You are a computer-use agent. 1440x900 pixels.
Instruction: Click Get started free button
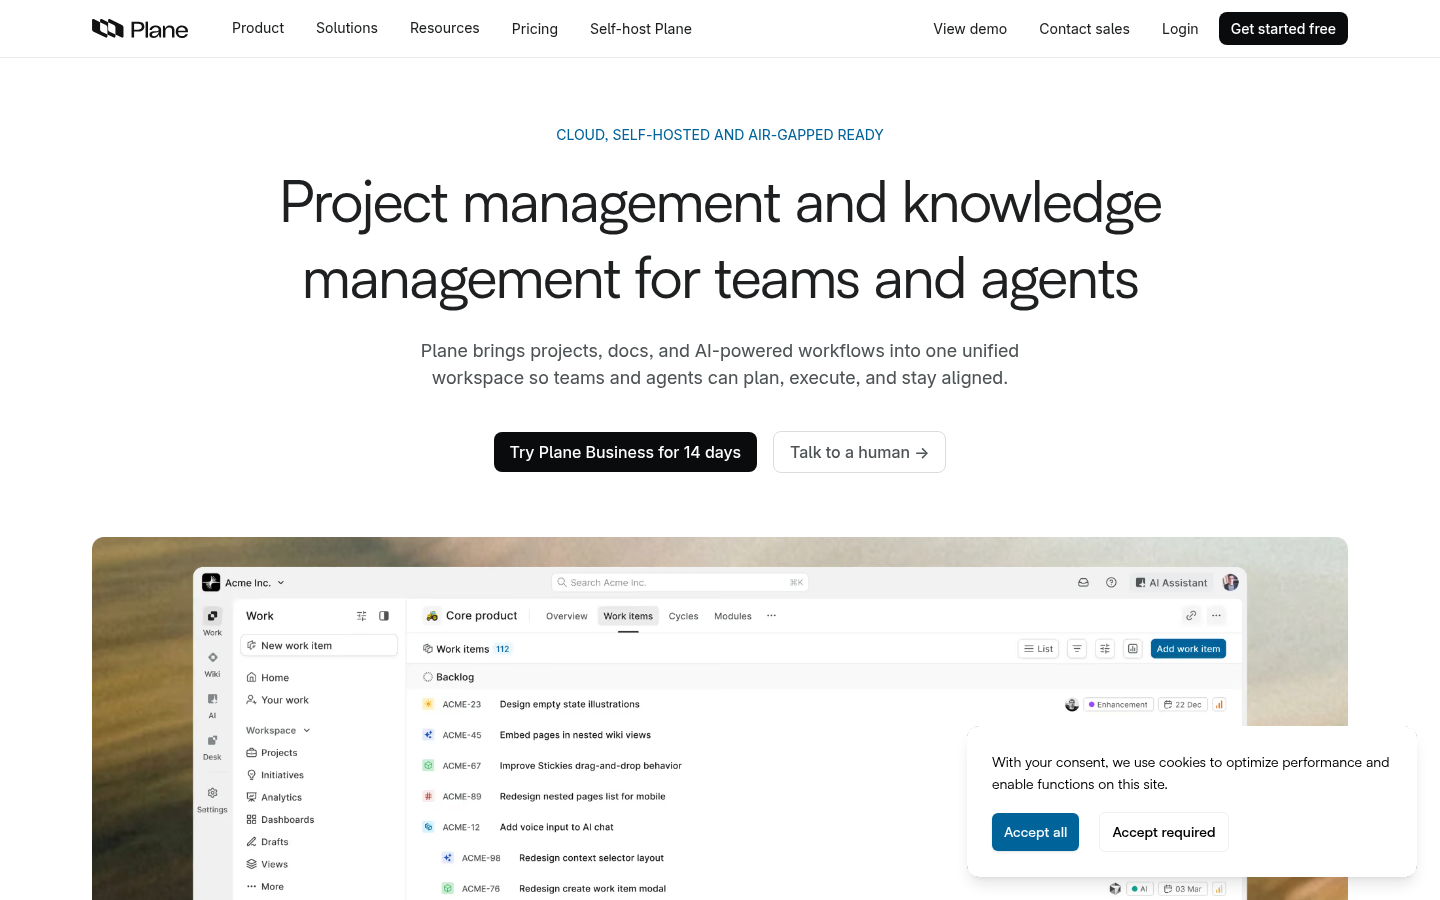(1283, 29)
